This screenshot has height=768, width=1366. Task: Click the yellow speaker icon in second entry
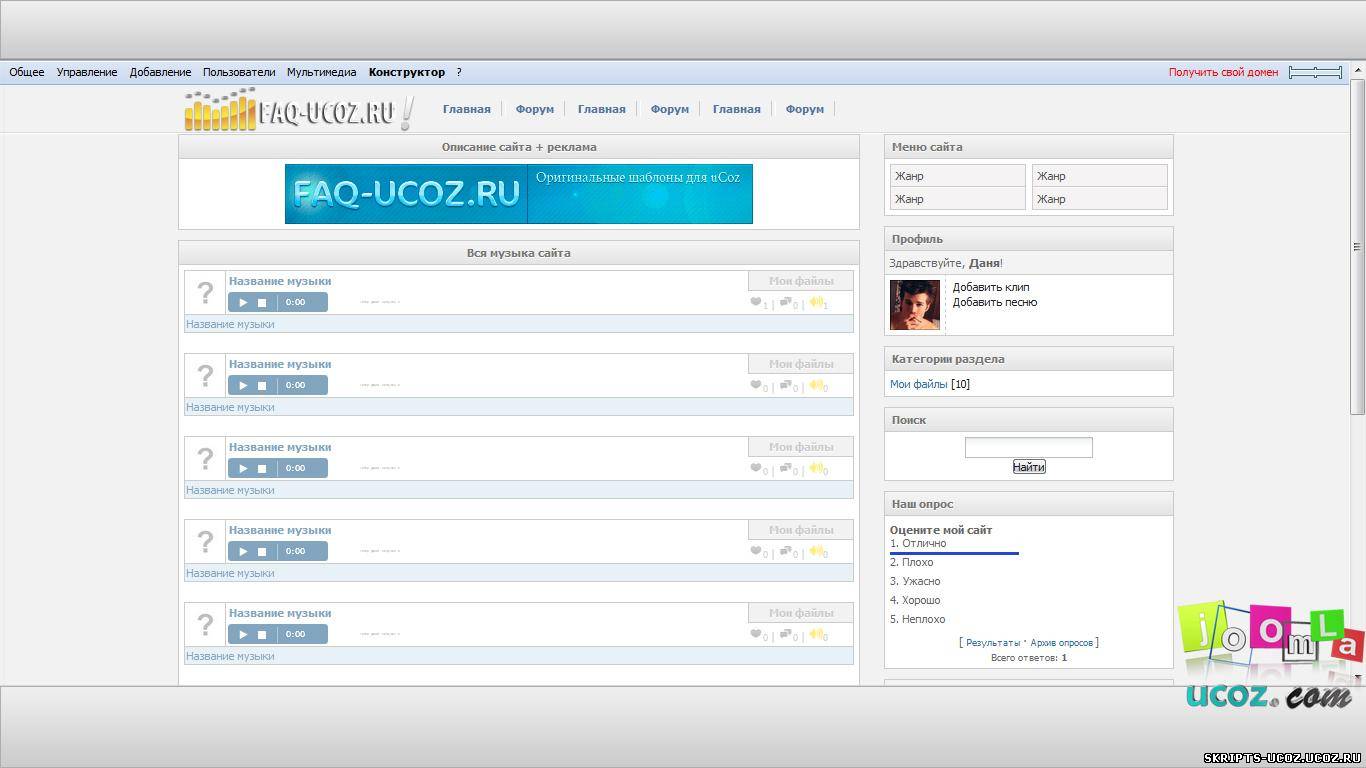[816, 385]
